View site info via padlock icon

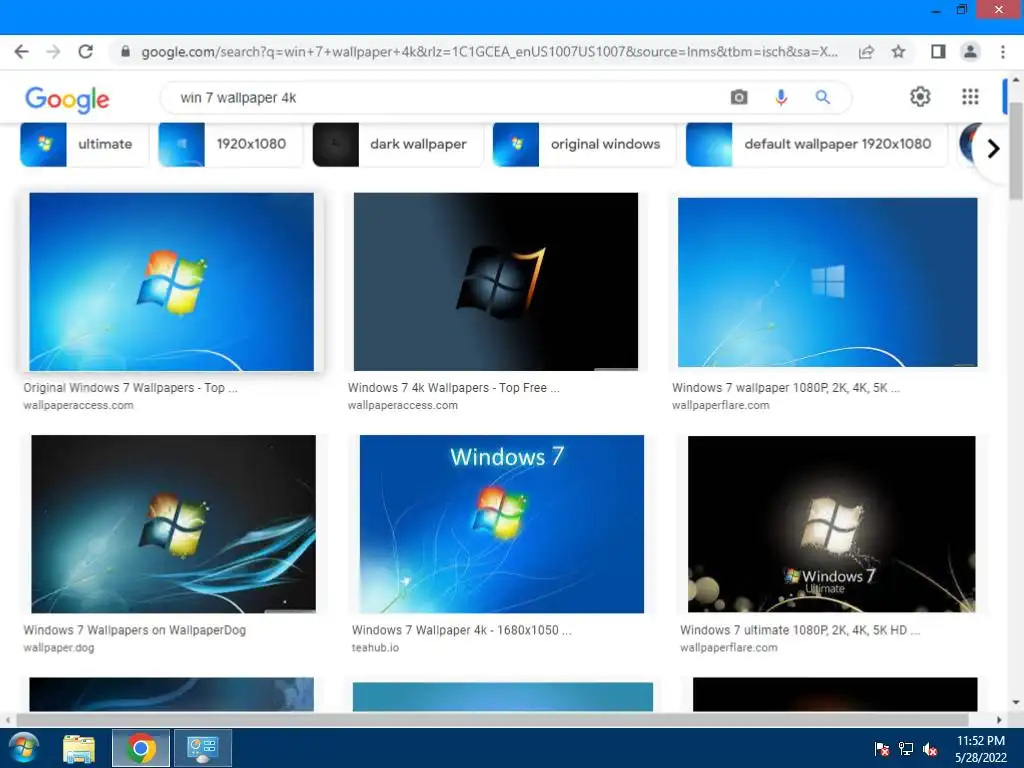pos(125,52)
